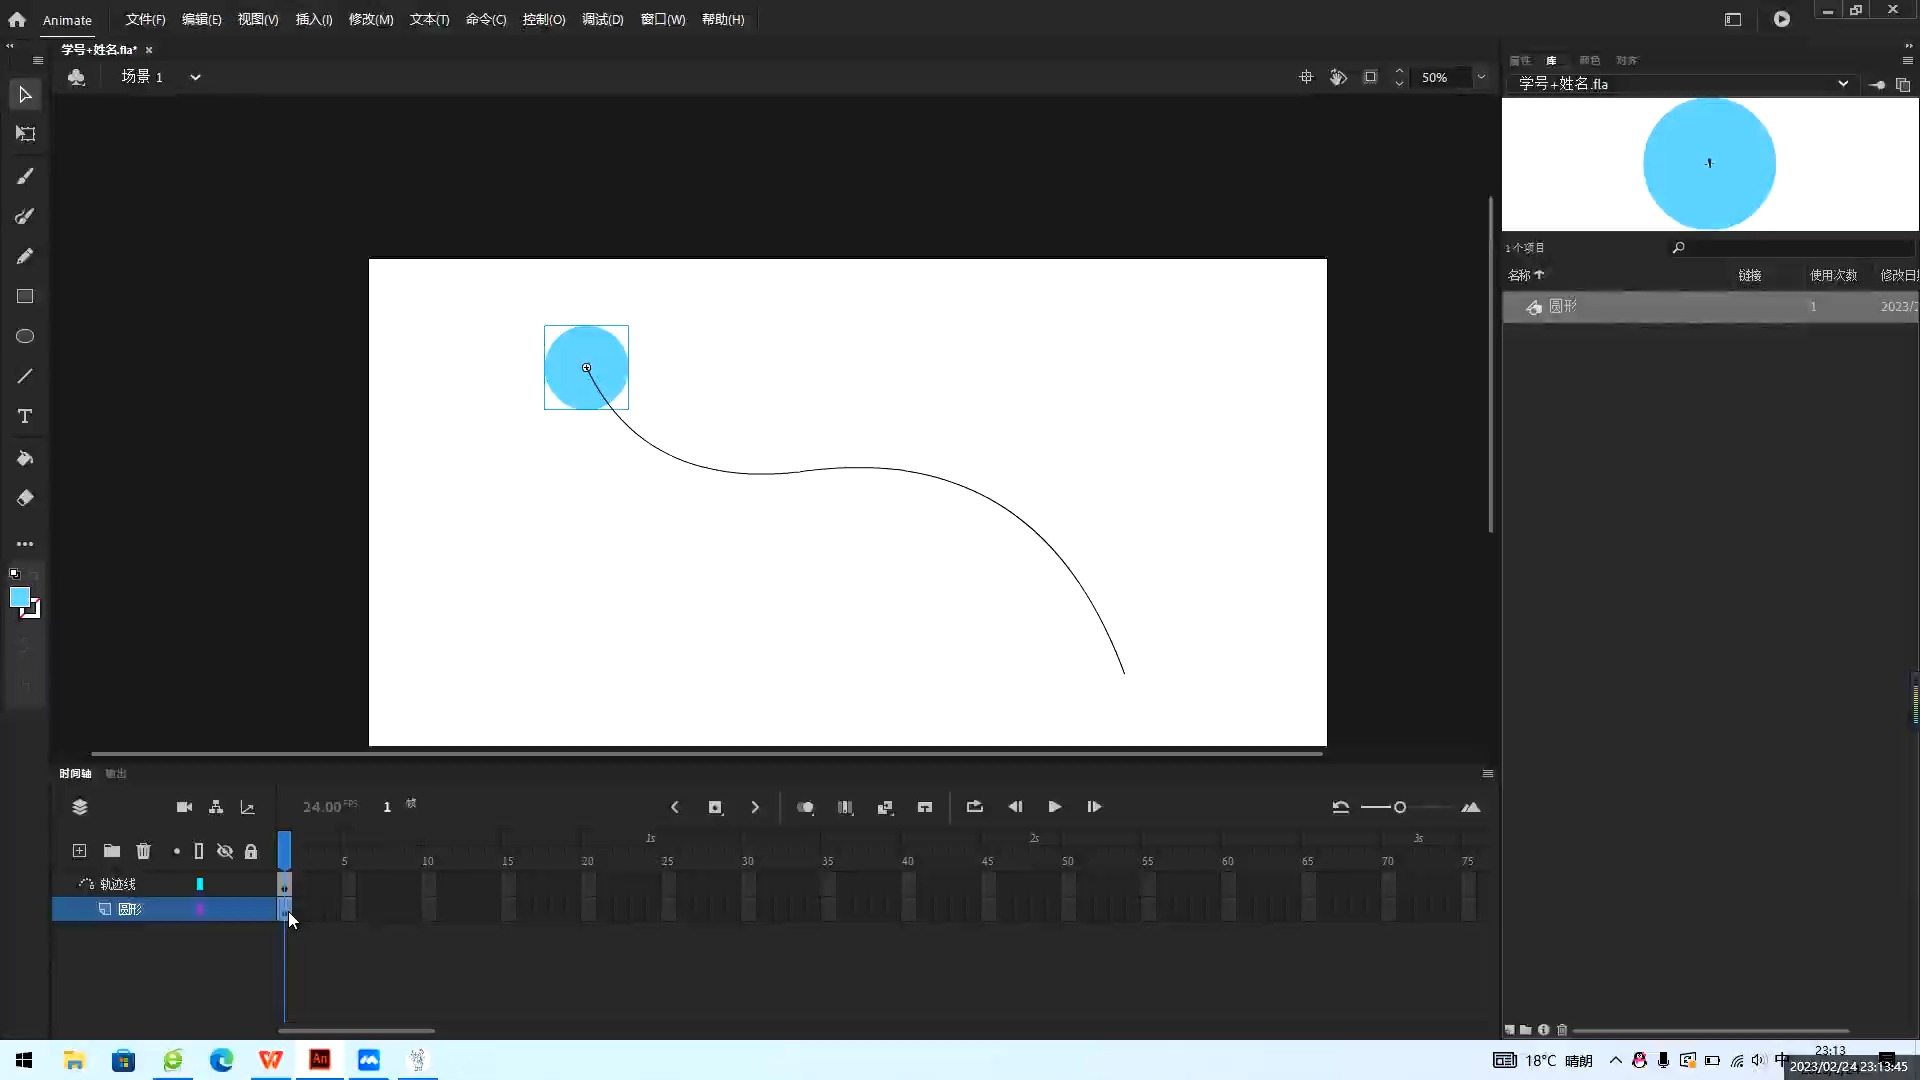Click create classic tween icon

(x=885, y=807)
